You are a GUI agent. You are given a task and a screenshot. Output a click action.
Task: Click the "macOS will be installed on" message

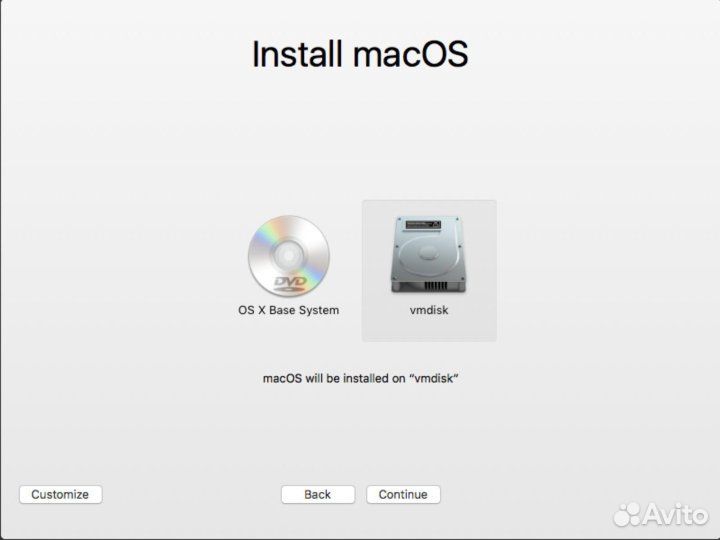334,378
